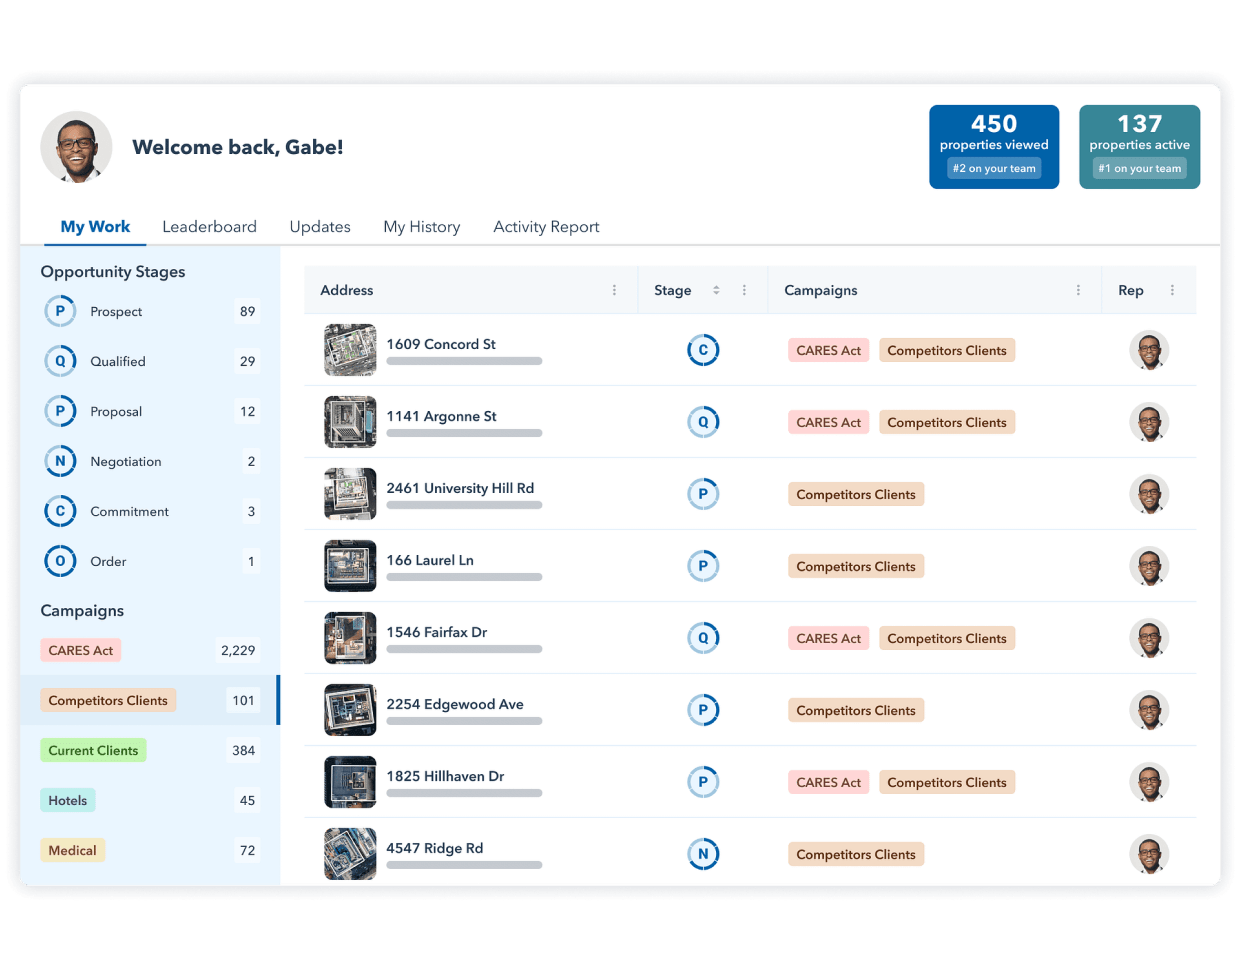The width and height of the screenshot is (1241, 967).
Task: Filter by CARES Act campaign in sidebar
Action: [x=81, y=650]
